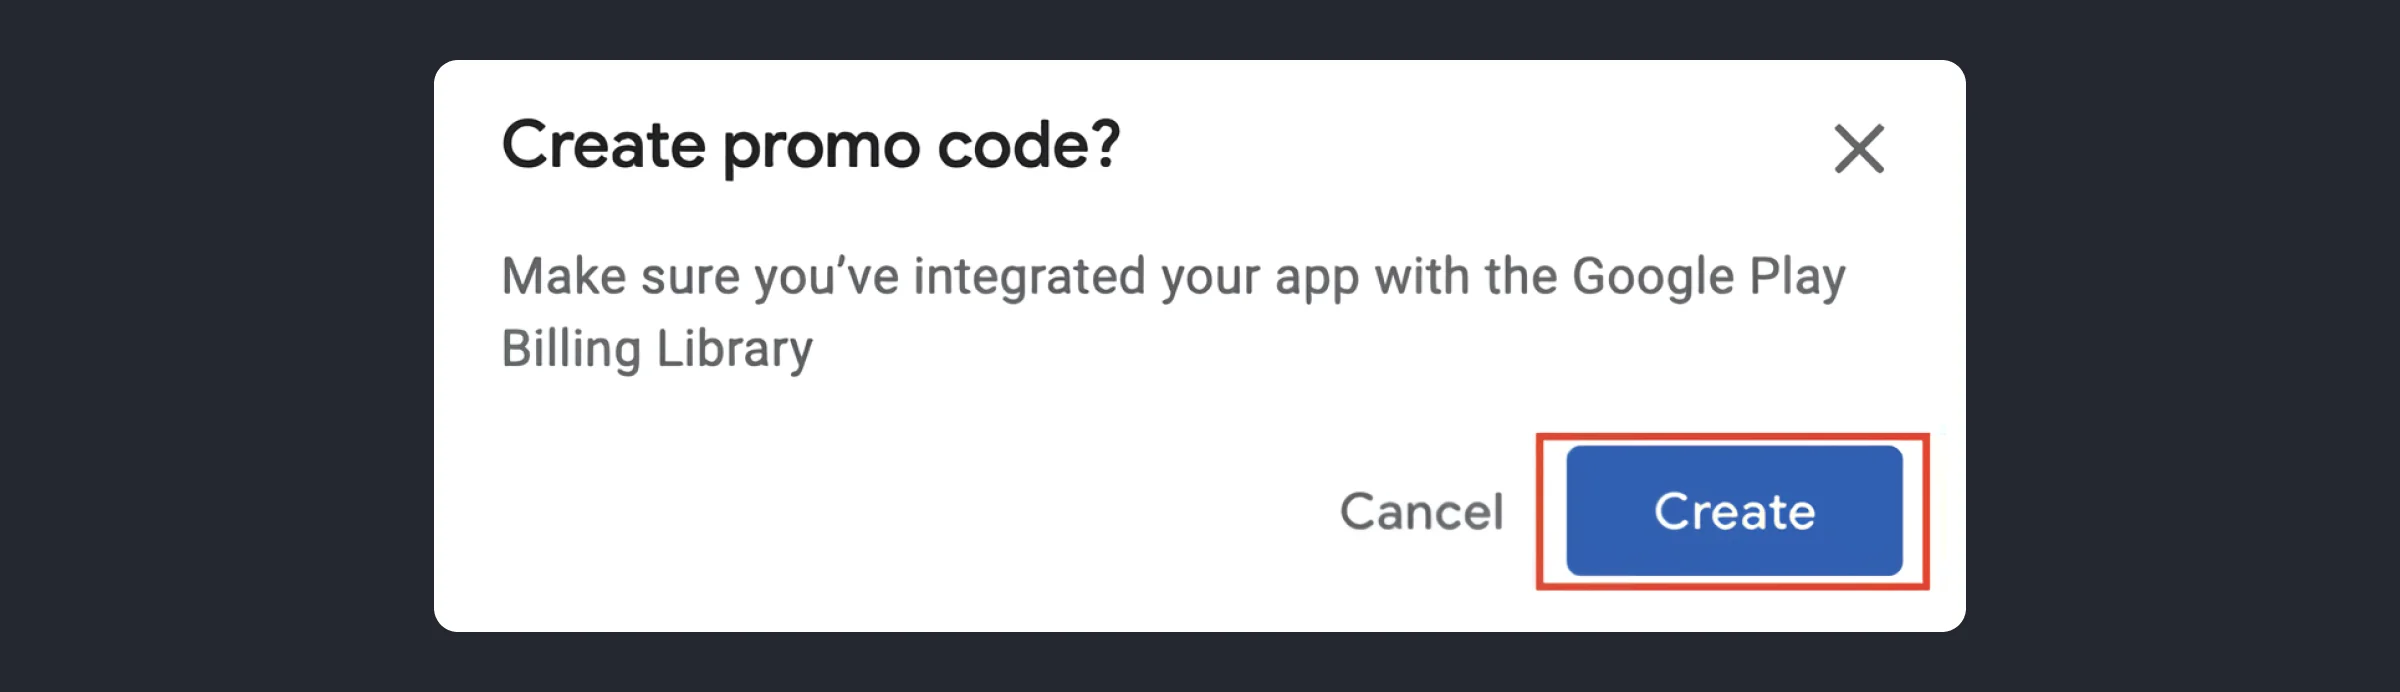Click Cancel to abort promo code creation
The width and height of the screenshot is (2400, 692).
pos(1424,512)
